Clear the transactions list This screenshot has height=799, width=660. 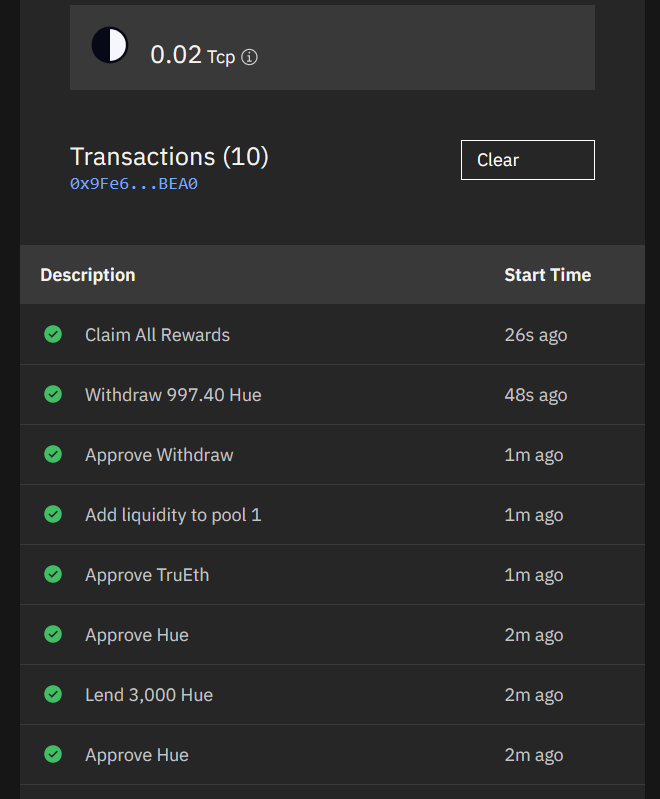click(x=527, y=160)
